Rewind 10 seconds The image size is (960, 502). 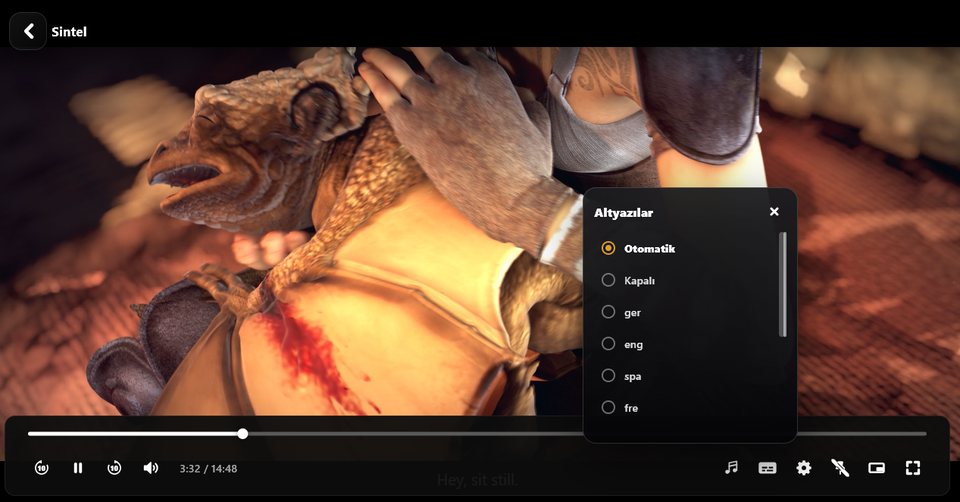coord(41,468)
